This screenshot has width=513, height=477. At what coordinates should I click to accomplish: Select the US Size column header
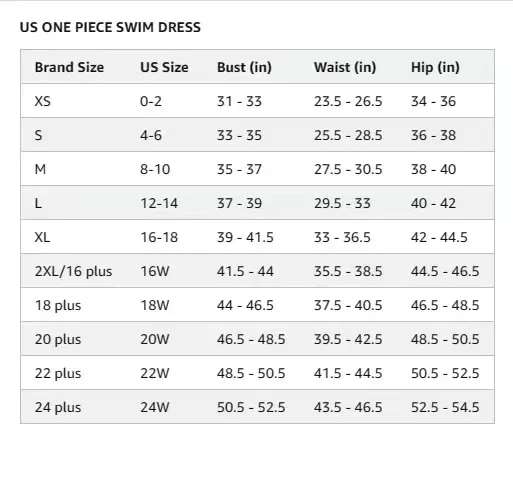coord(164,67)
